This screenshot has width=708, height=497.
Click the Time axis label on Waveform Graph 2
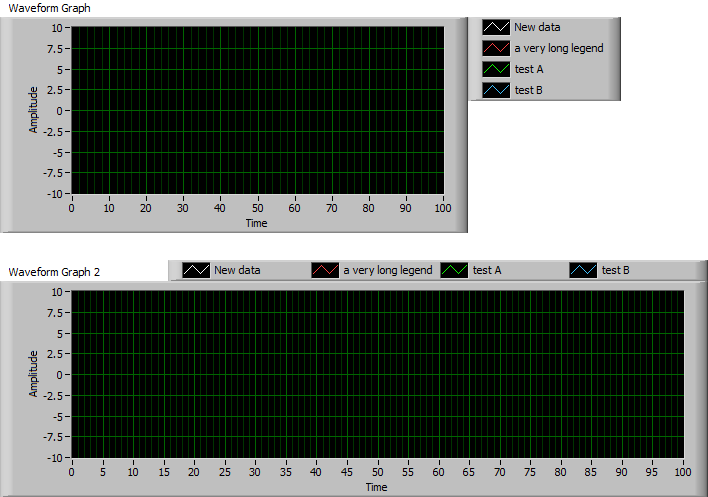(x=377, y=487)
